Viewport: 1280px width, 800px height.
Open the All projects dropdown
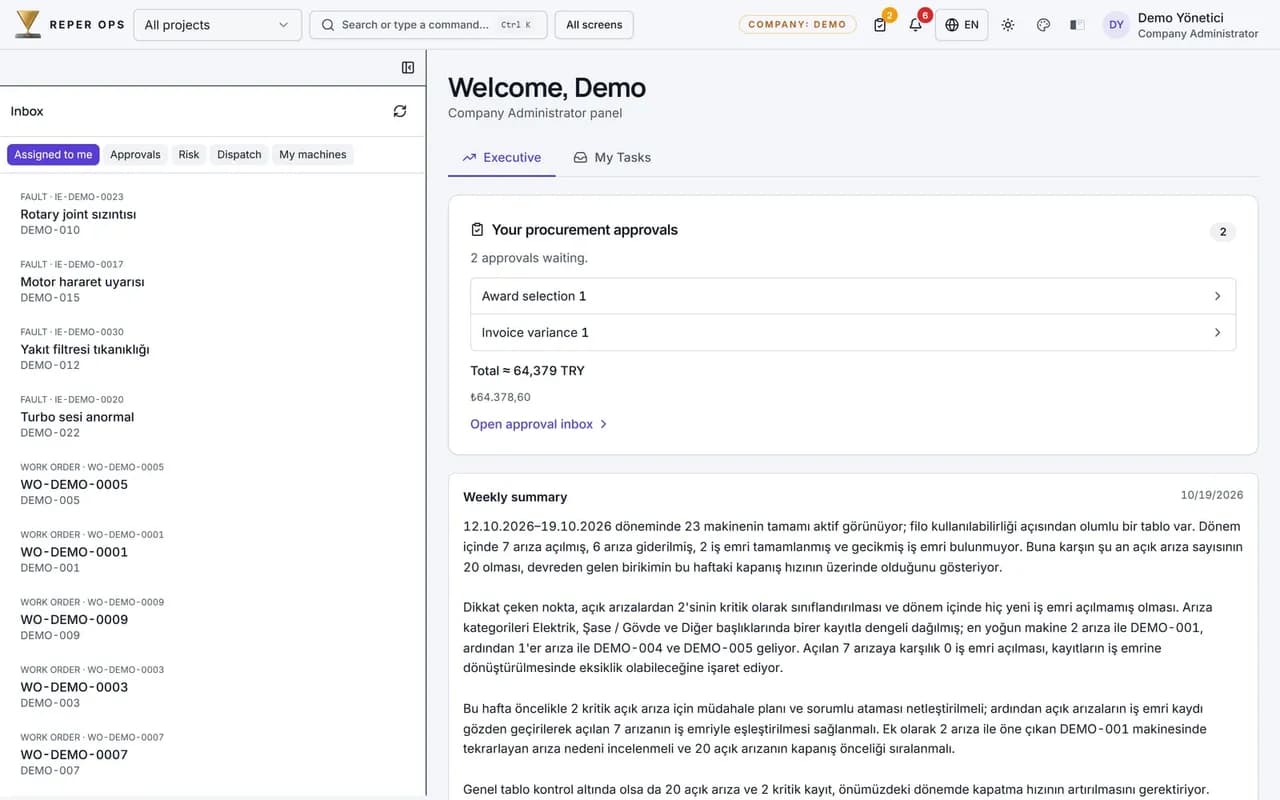[217, 25]
